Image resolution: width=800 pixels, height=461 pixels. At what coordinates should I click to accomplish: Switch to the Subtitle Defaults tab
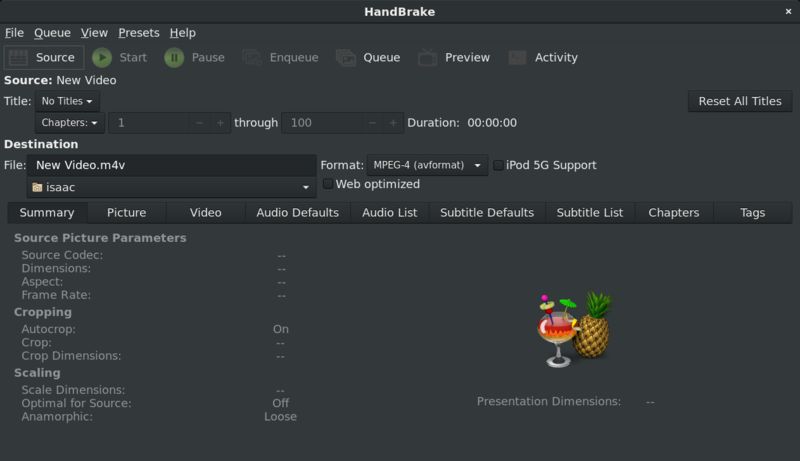coord(487,213)
